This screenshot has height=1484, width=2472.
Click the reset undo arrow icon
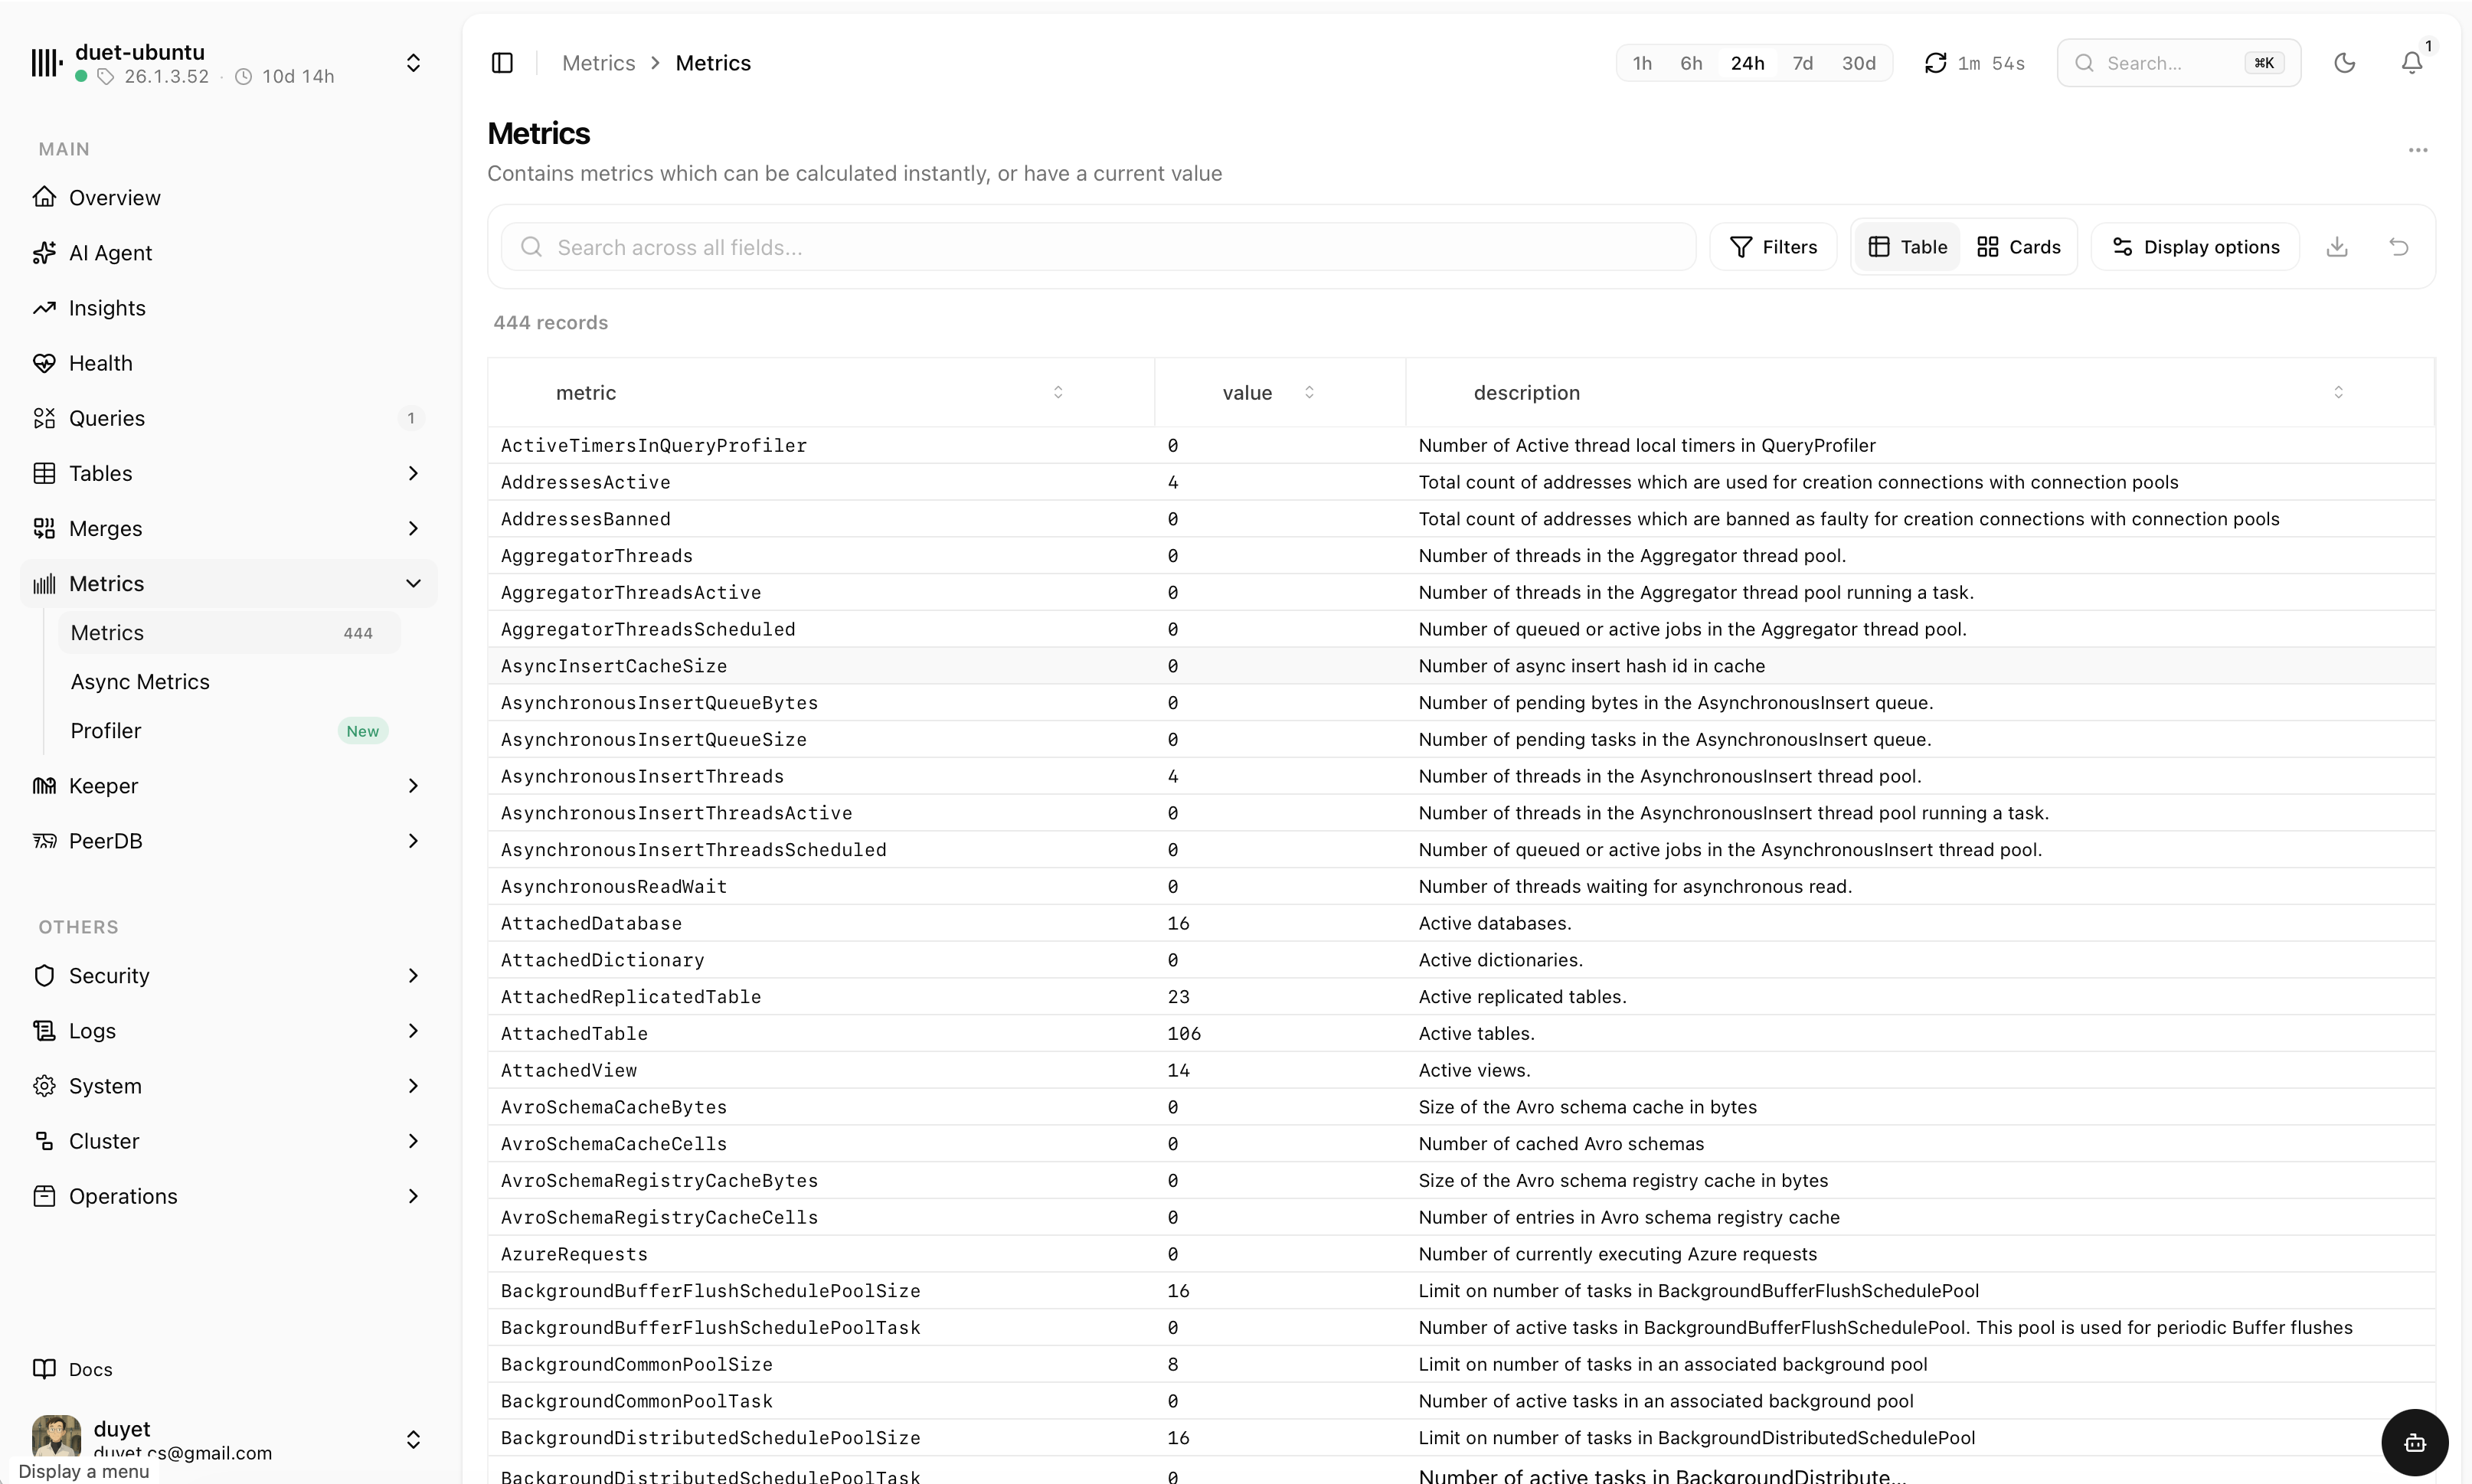(x=2398, y=247)
